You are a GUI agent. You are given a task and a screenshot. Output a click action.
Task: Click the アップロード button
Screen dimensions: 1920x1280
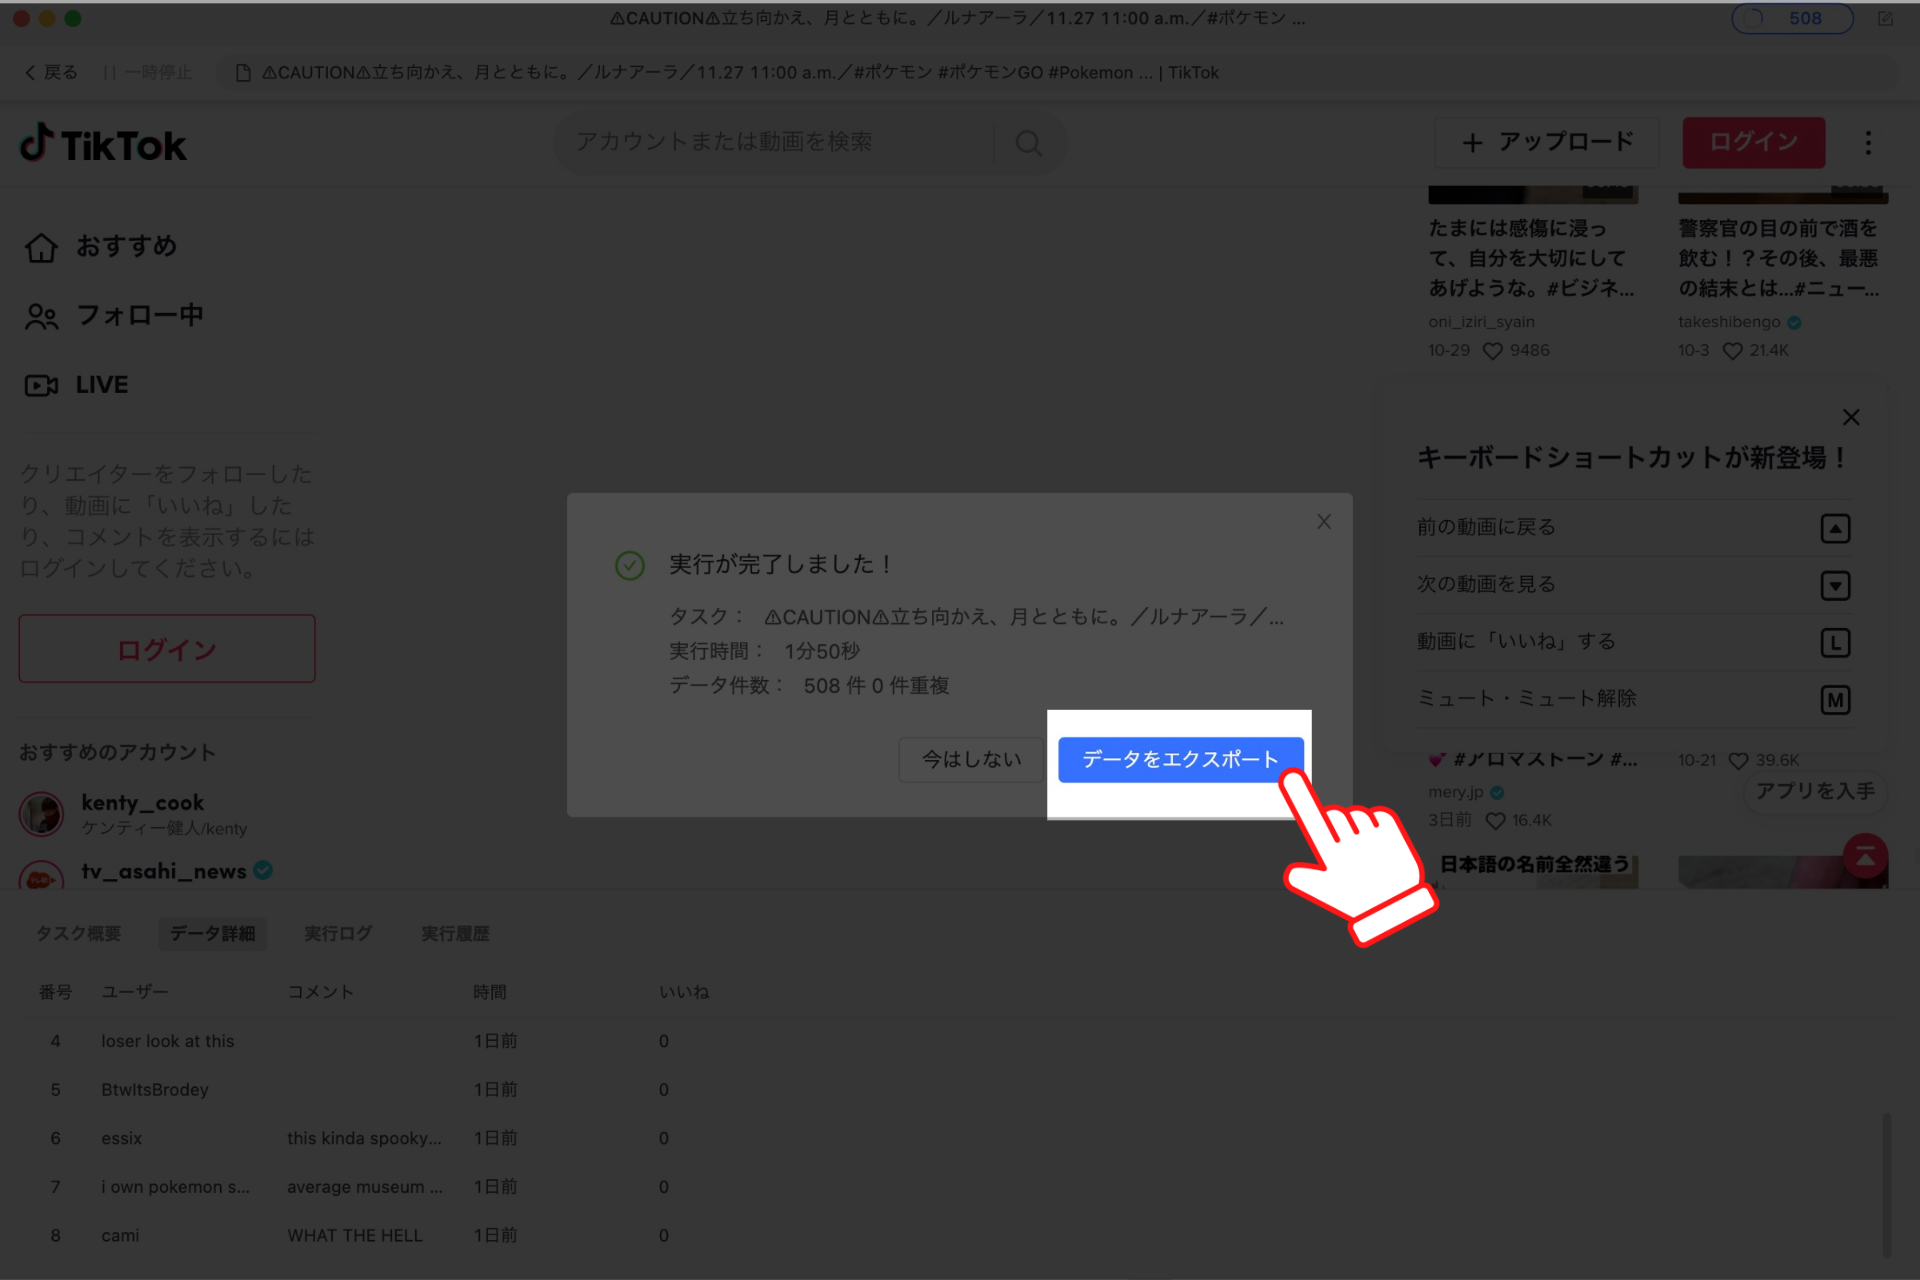pos(1546,143)
